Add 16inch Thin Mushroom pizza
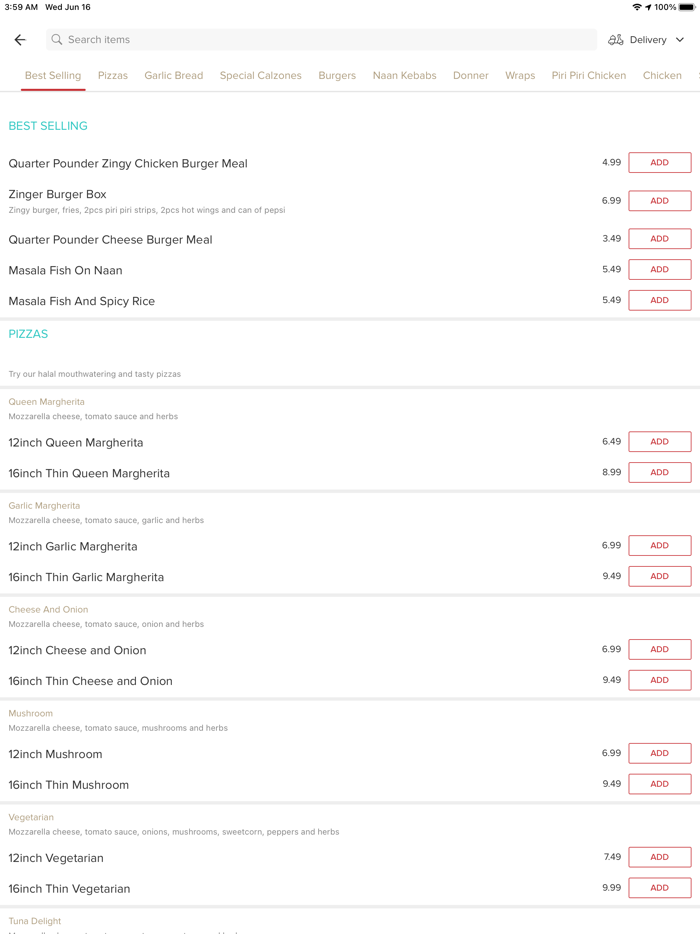Viewport: 700px width, 934px height. 659,784
